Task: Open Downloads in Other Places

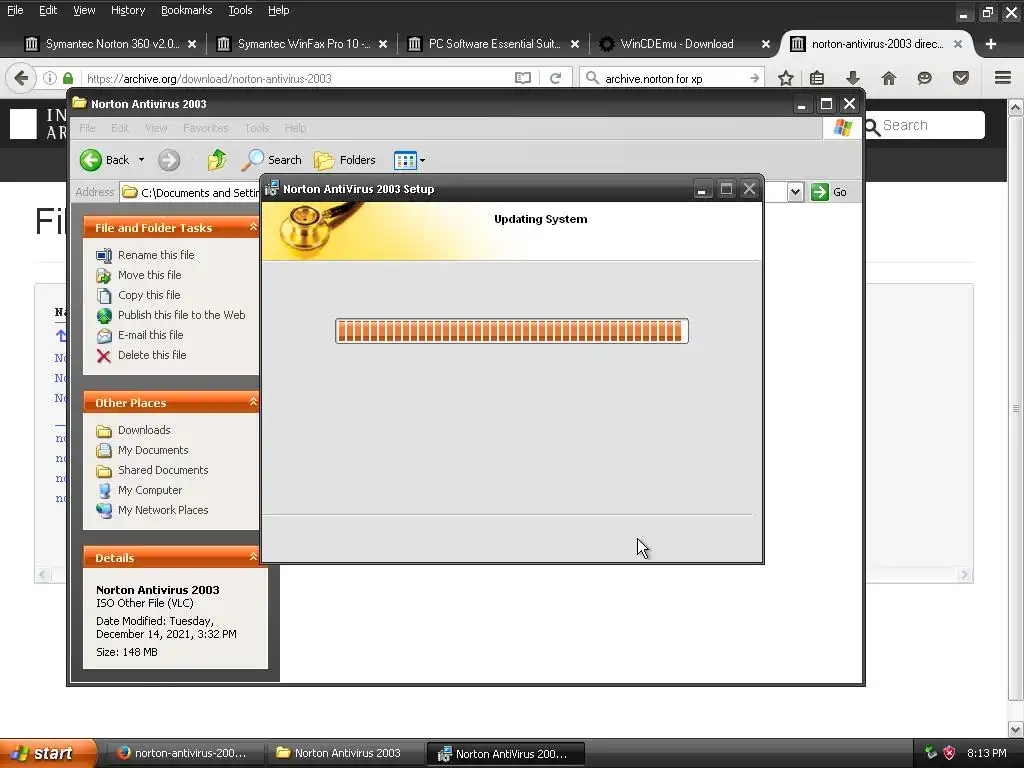Action: (x=144, y=430)
